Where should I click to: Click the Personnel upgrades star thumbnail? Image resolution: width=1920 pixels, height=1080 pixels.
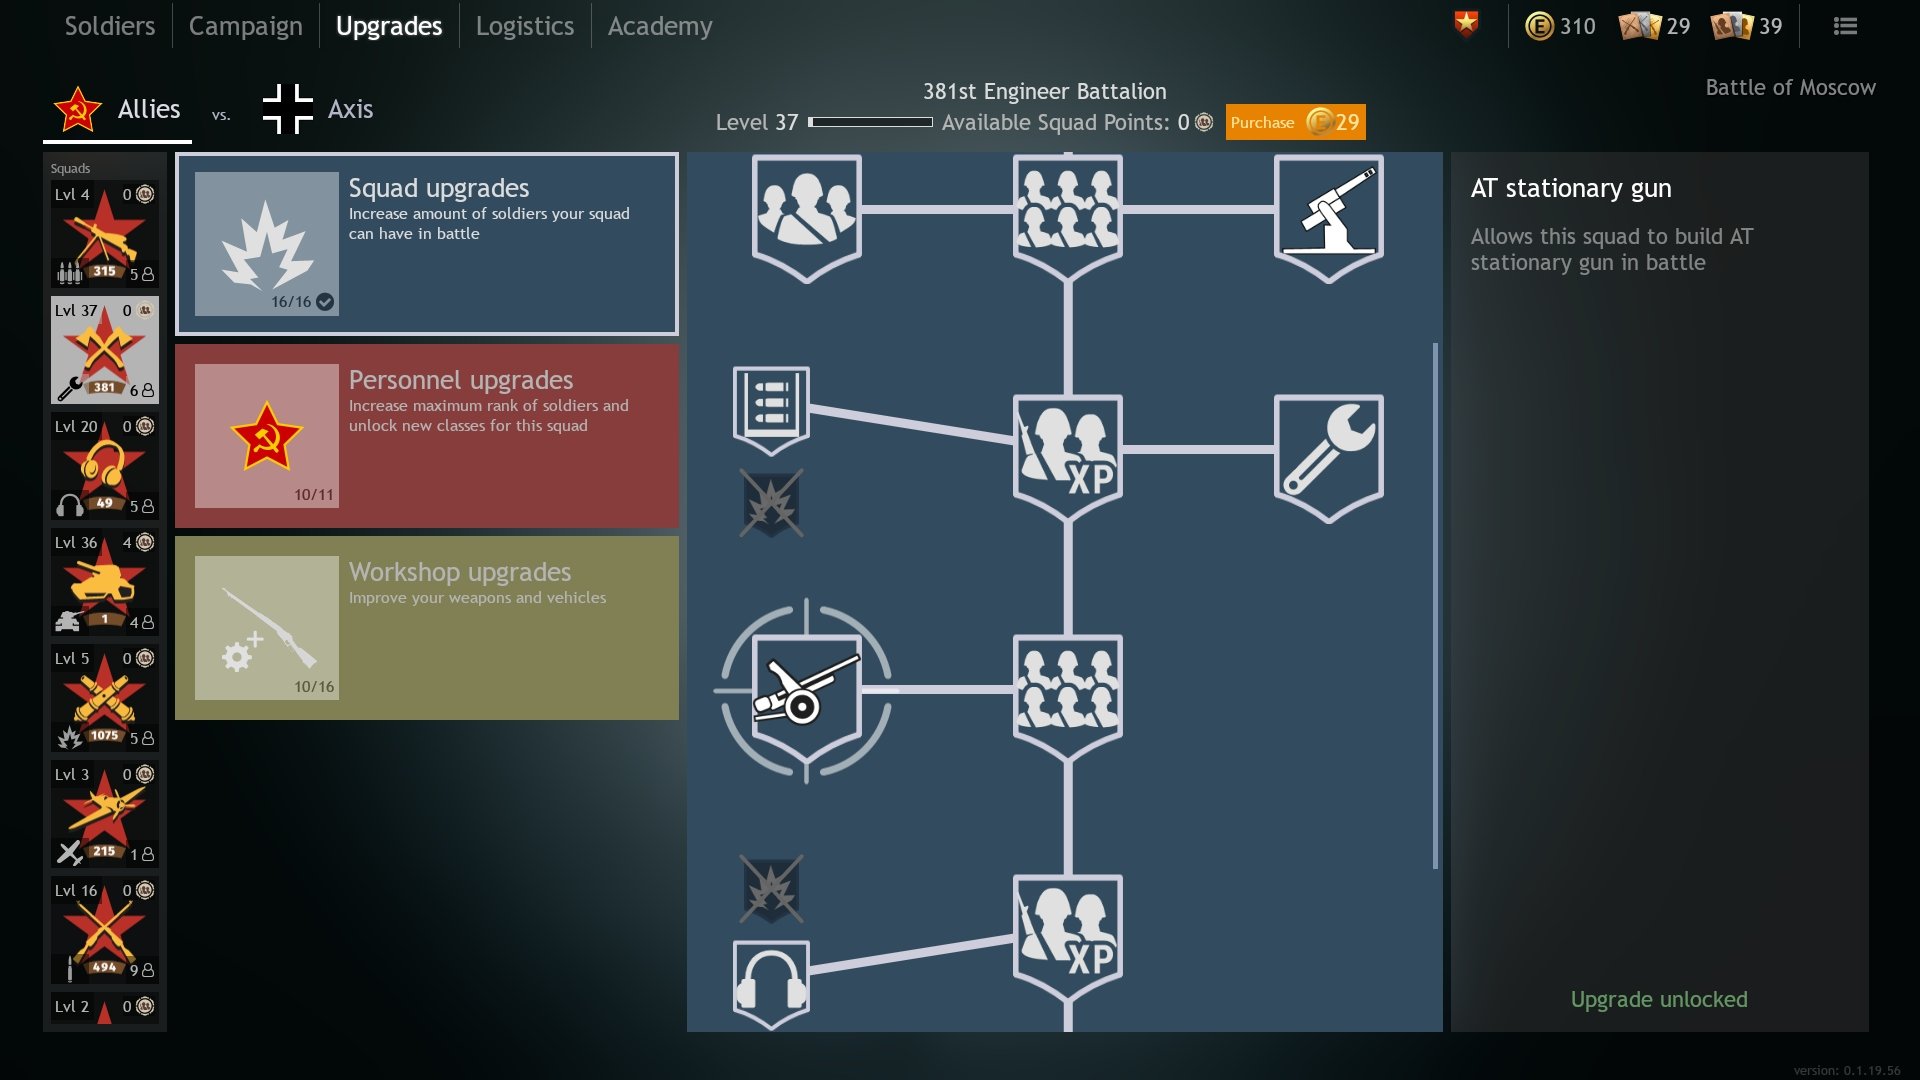(x=267, y=436)
